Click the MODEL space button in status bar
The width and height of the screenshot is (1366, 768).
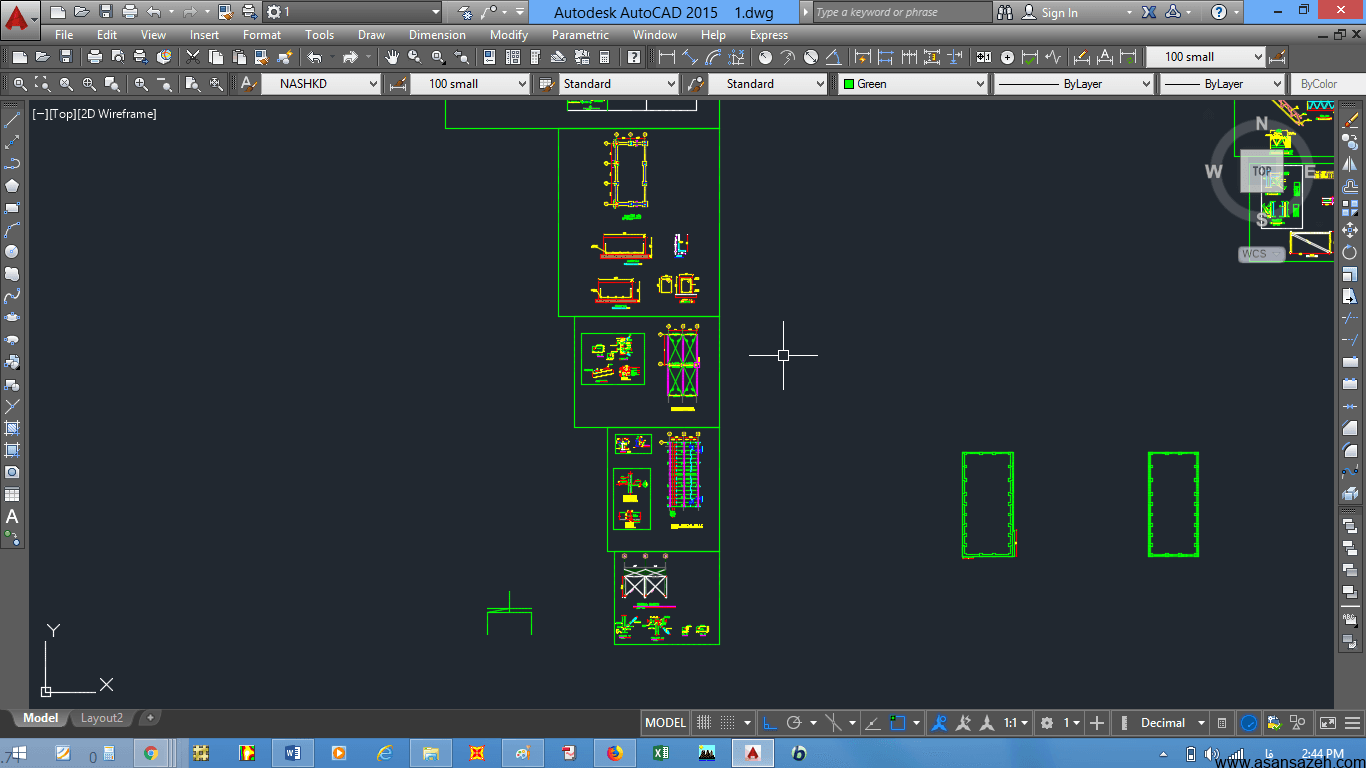coord(665,723)
